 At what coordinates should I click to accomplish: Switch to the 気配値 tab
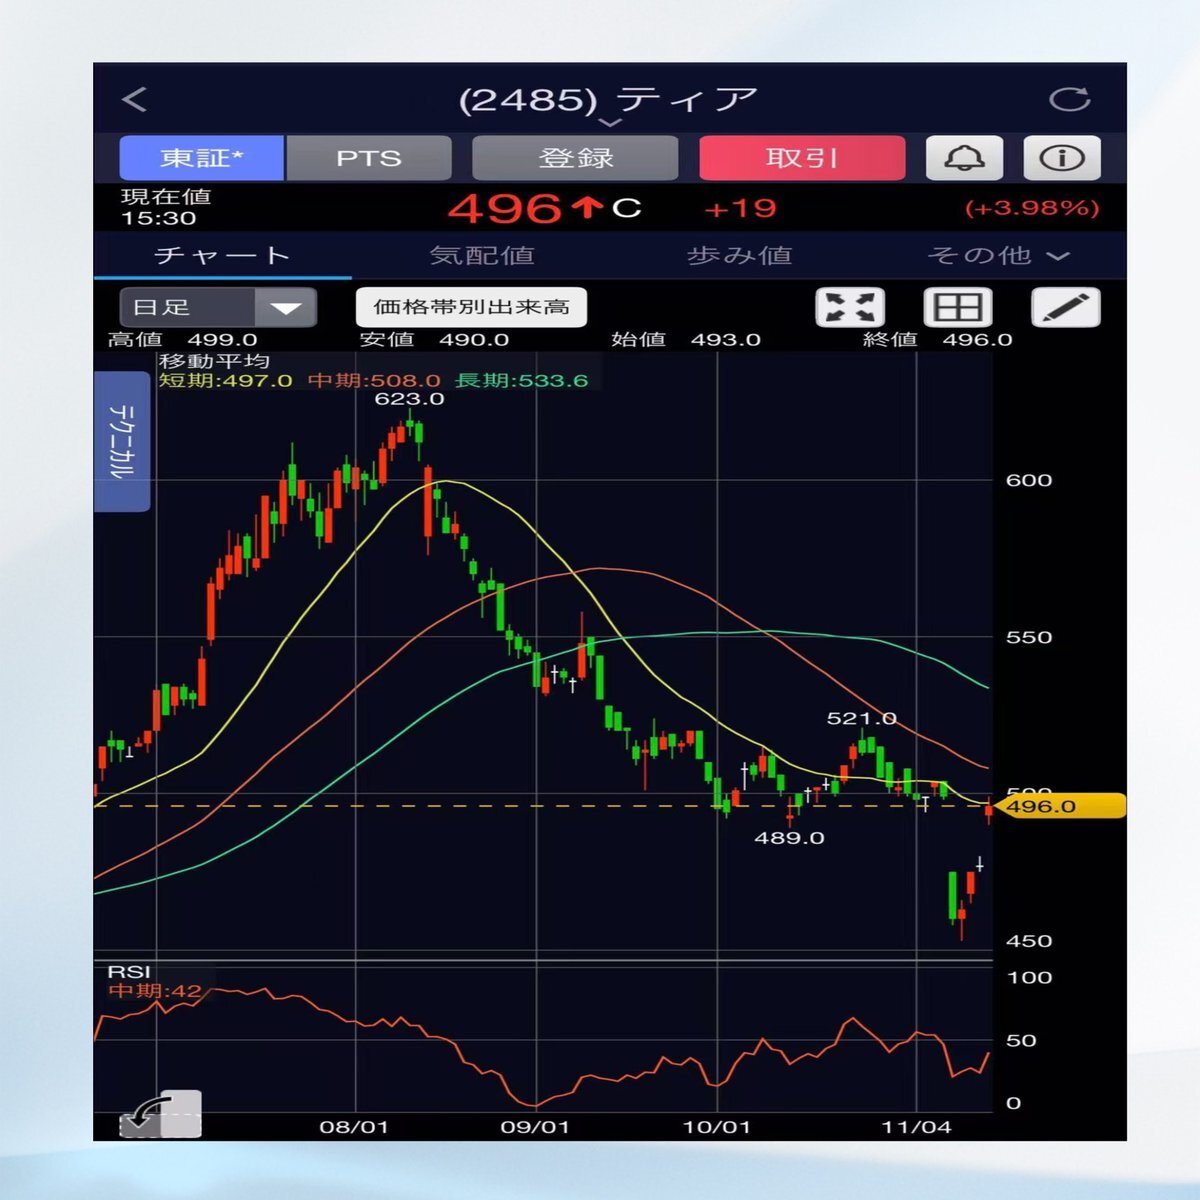tap(481, 256)
